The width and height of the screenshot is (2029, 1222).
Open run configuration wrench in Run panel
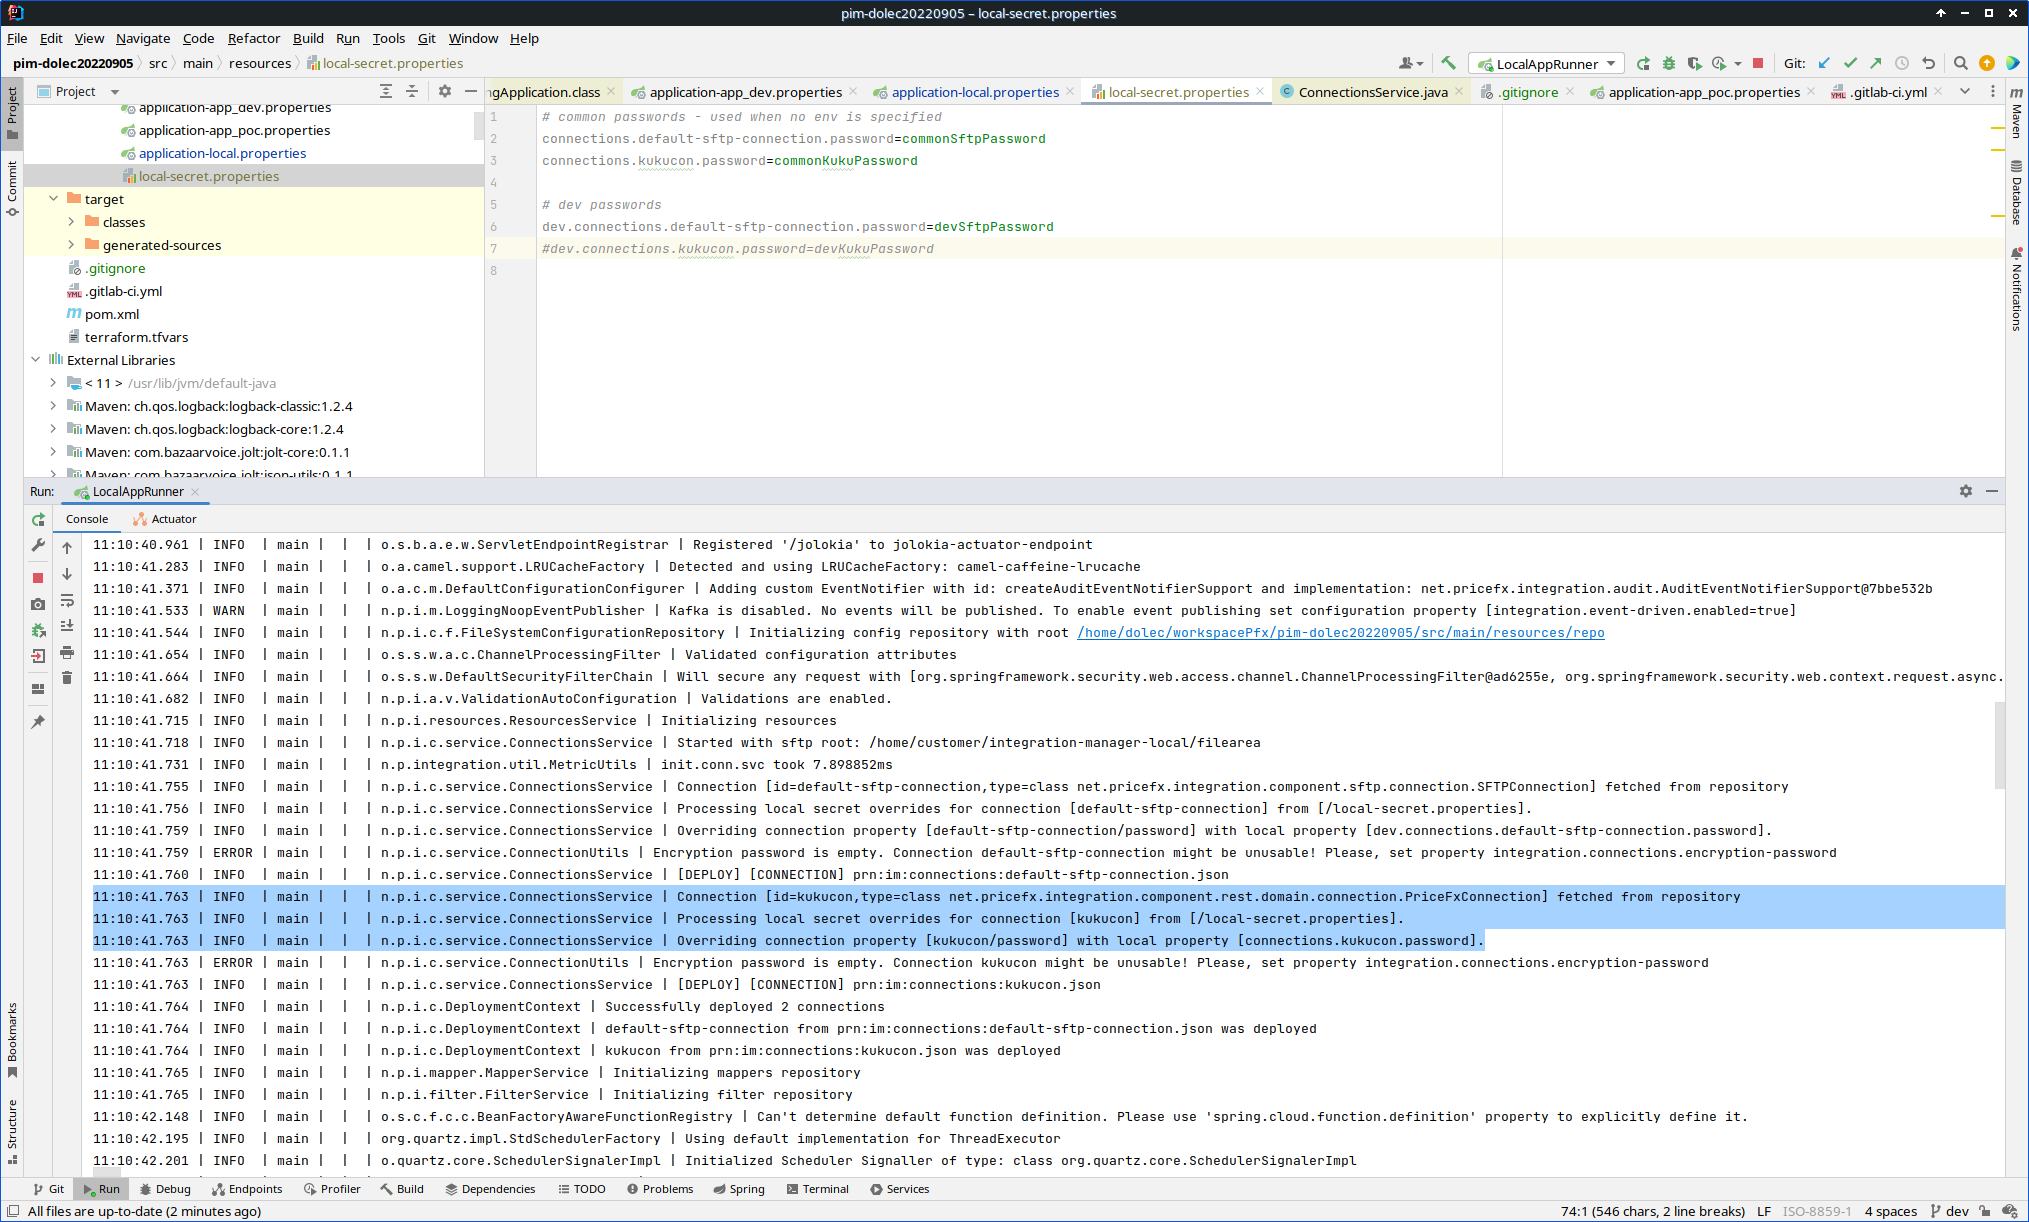(x=38, y=545)
